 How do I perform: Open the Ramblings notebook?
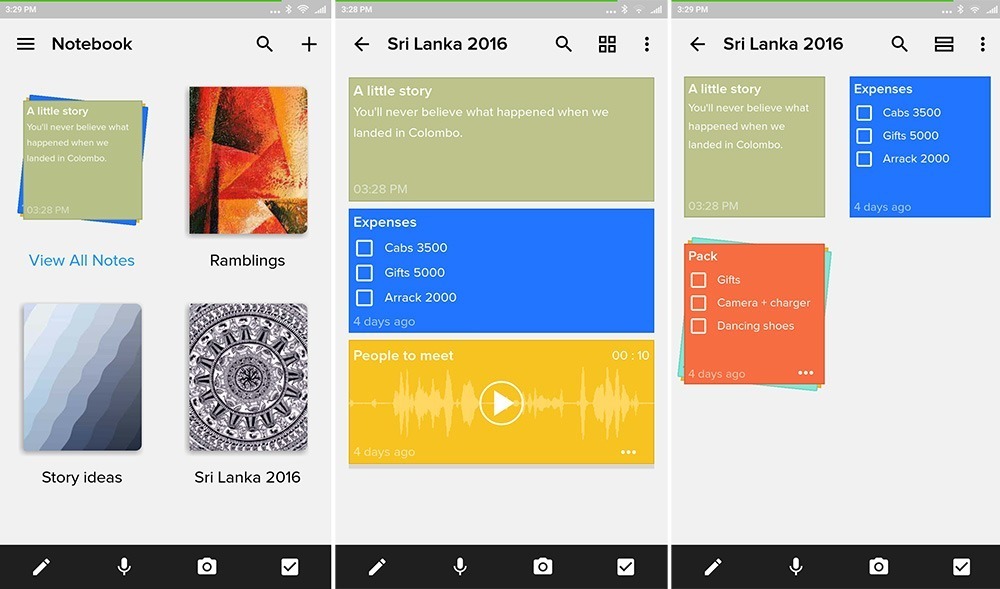[246, 160]
